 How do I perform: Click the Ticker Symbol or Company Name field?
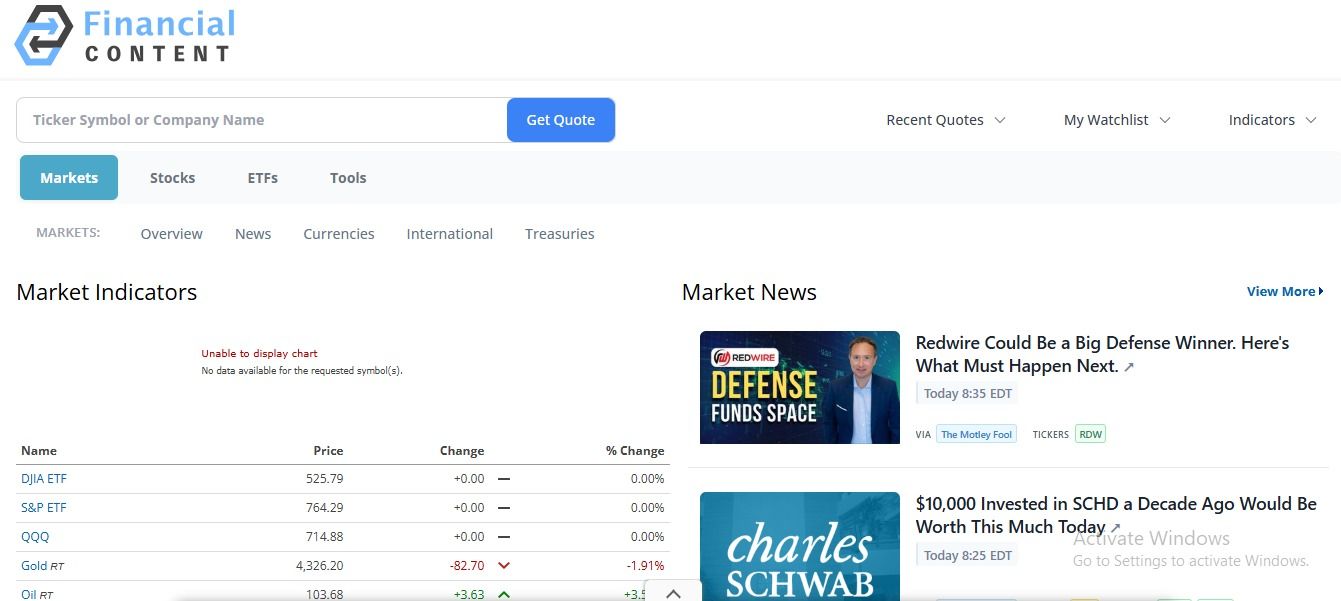(262, 120)
